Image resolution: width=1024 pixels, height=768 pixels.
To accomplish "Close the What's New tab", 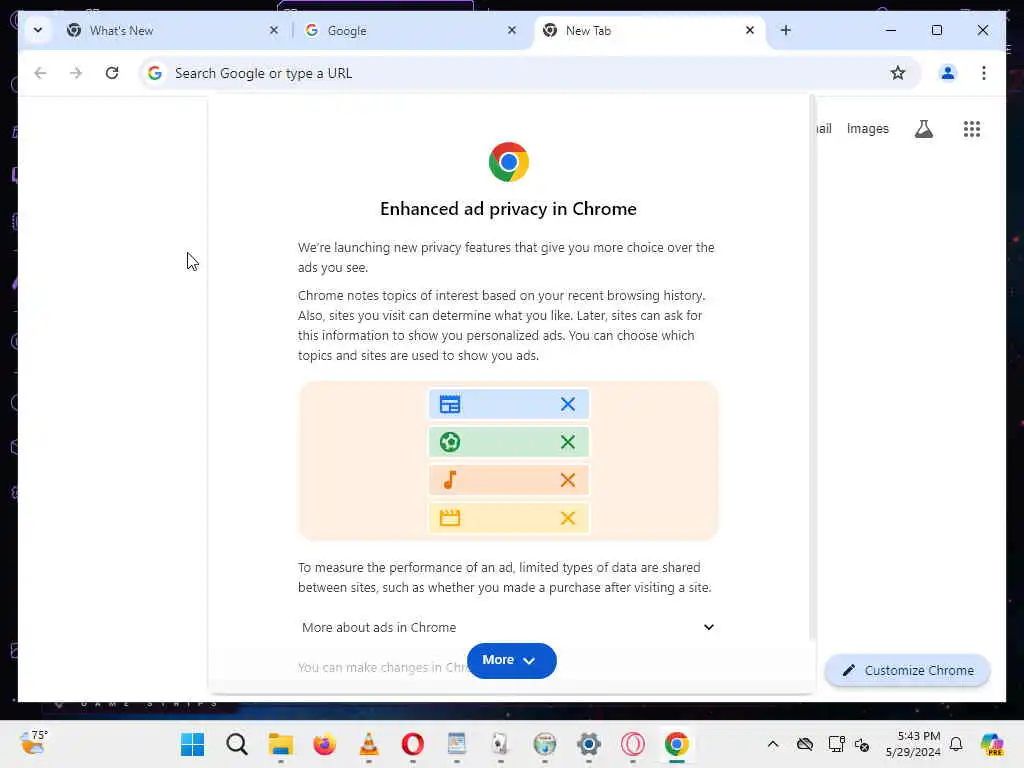I will click(274, 30).
